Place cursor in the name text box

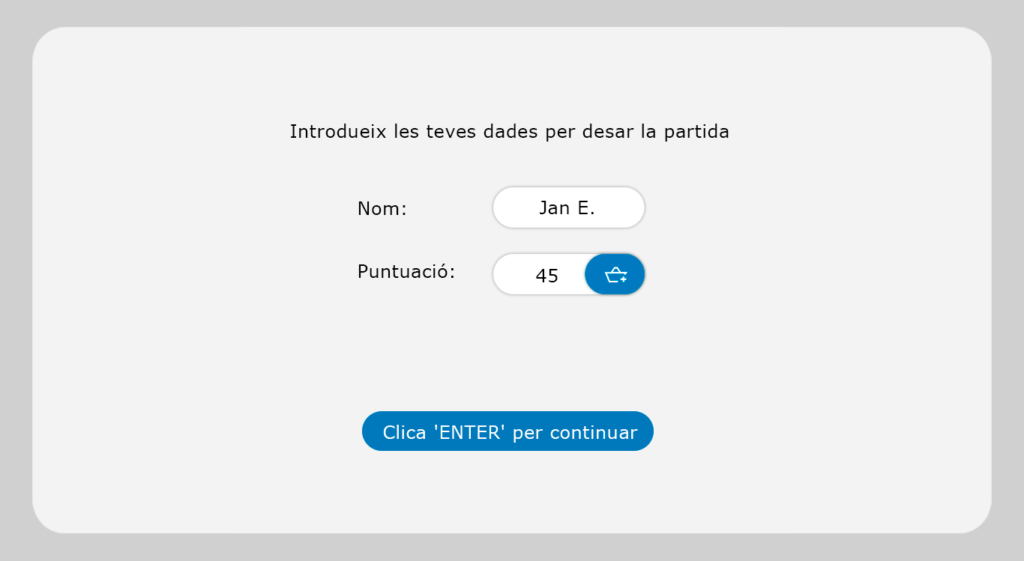coord(568,208)
